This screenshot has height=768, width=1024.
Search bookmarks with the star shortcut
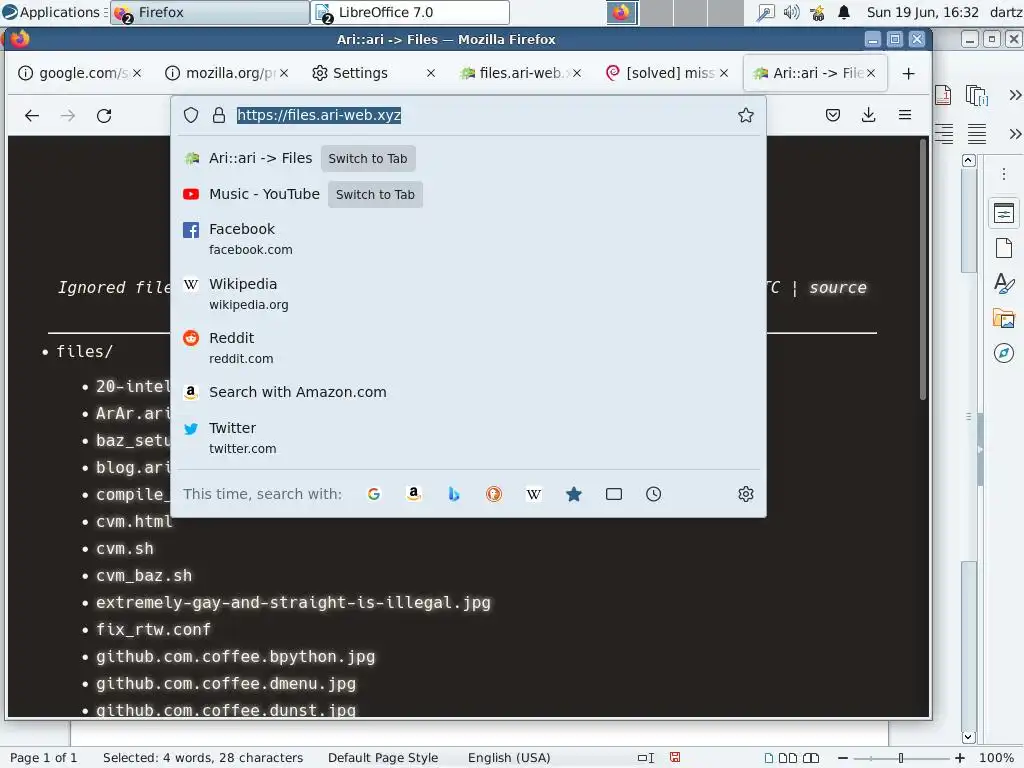[573, 494]
